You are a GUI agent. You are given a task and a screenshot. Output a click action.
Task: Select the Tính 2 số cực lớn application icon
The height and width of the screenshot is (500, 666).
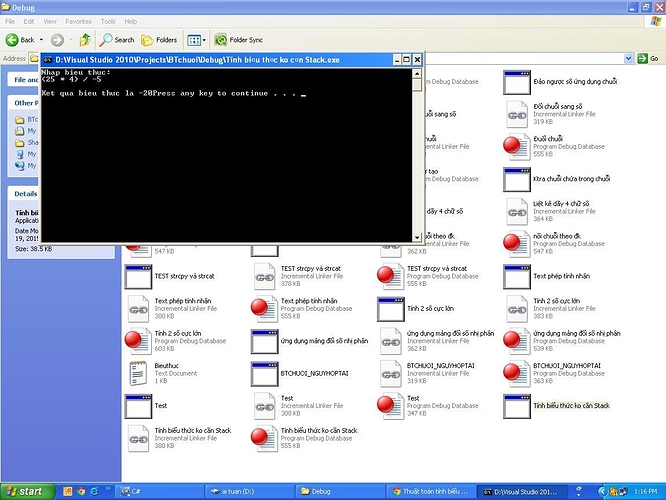click(x=391, y=309)
